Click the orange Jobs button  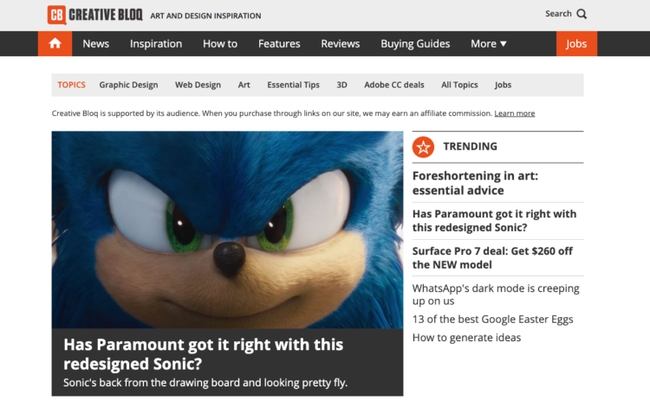pos(577,44)
